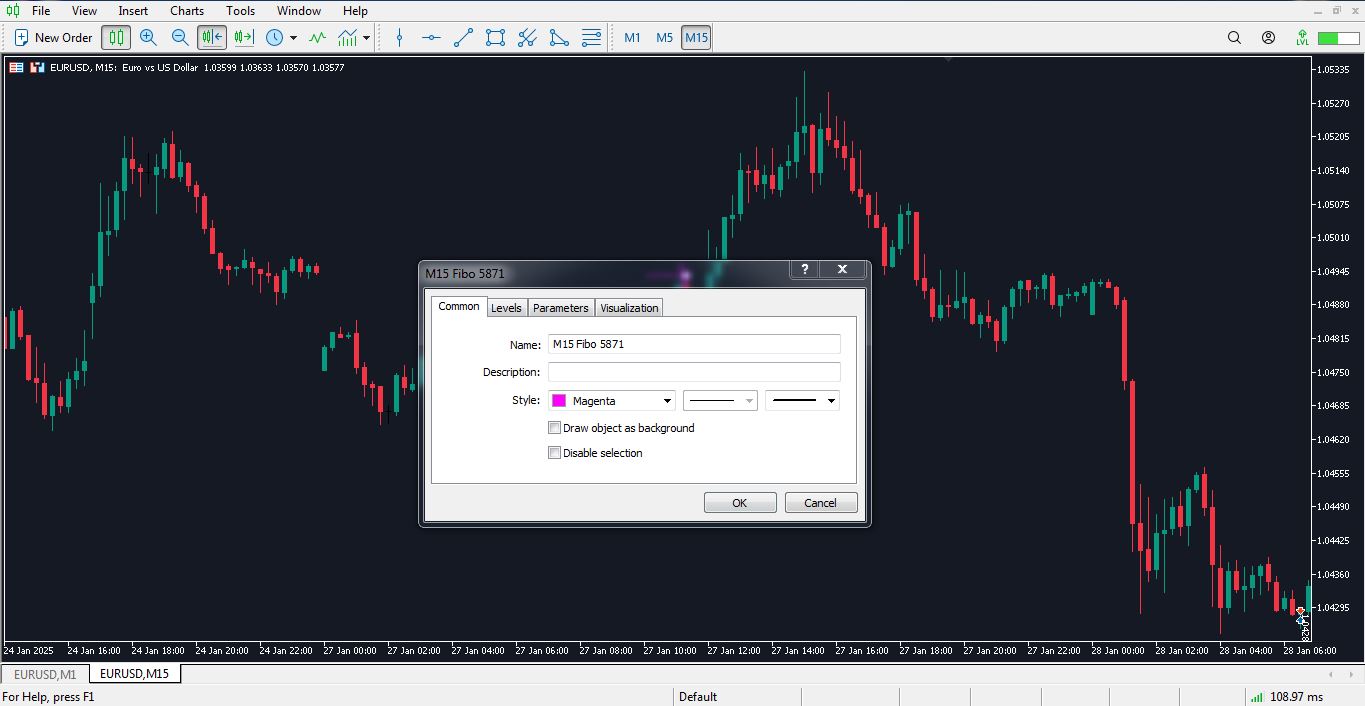1365x706 pixels.
Task: Open the line thickness dropdown
Action: (830, 400)
